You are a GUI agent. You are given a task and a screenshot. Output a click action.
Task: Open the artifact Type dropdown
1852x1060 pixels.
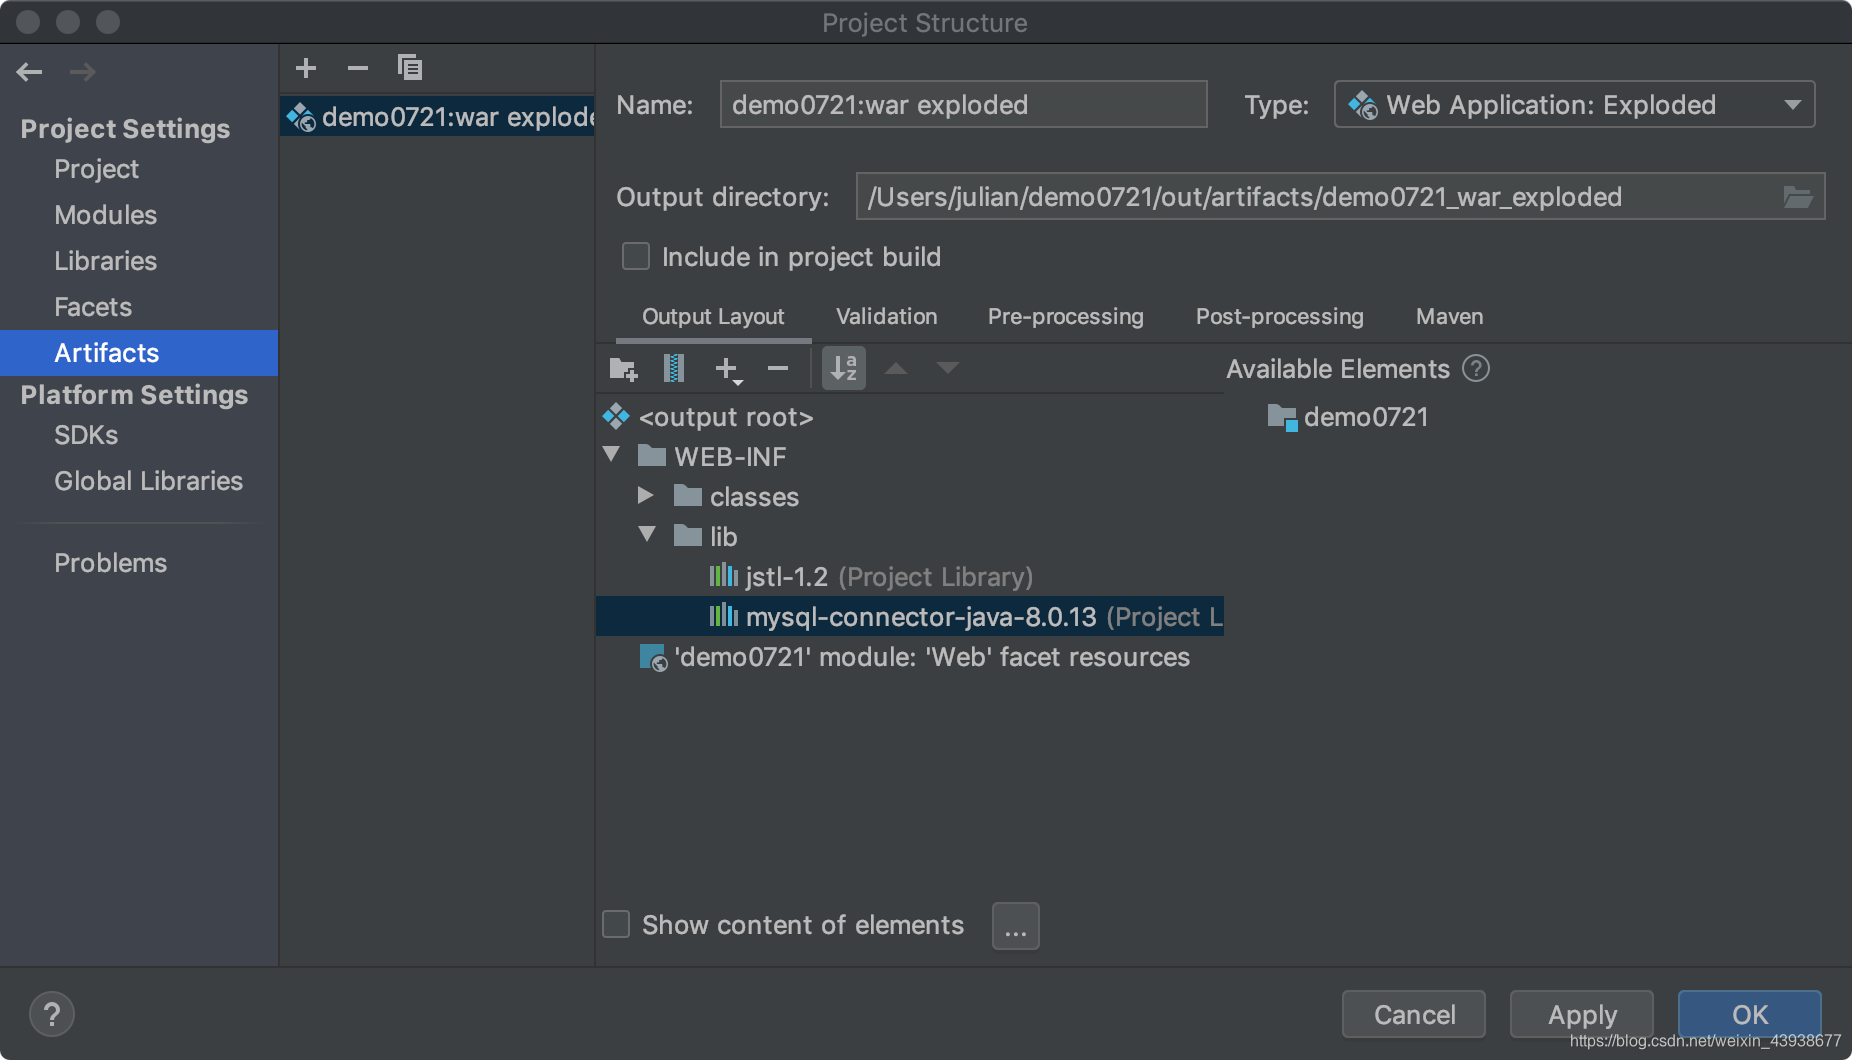coord(1574,104)
